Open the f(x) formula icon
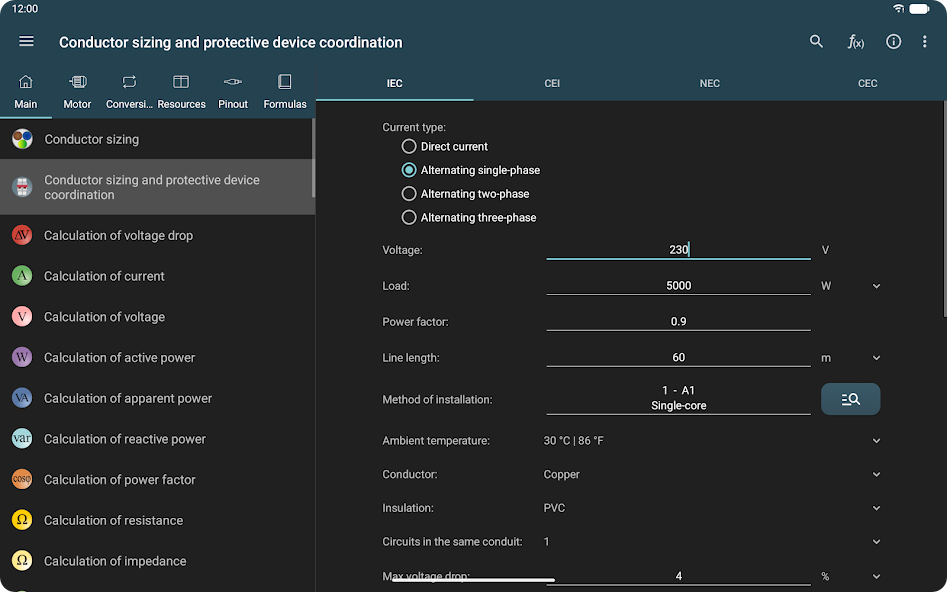The height and width of the screenshot is (592, 947). 855,42
